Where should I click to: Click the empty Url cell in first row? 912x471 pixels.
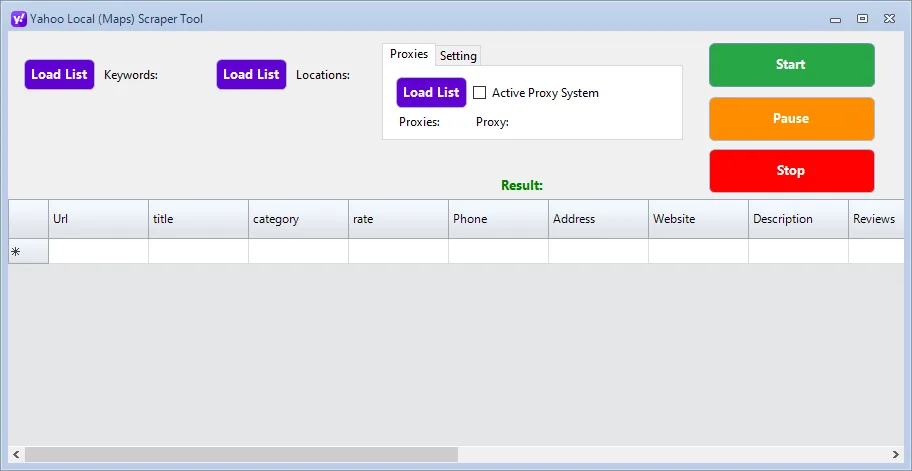pyautogui.click(x=98, y=252)
